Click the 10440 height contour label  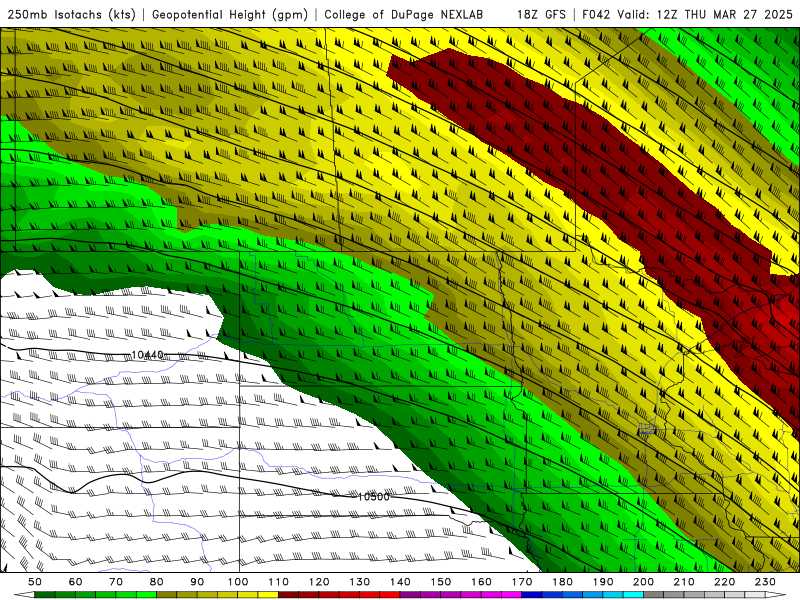click(x=147, y=355)
